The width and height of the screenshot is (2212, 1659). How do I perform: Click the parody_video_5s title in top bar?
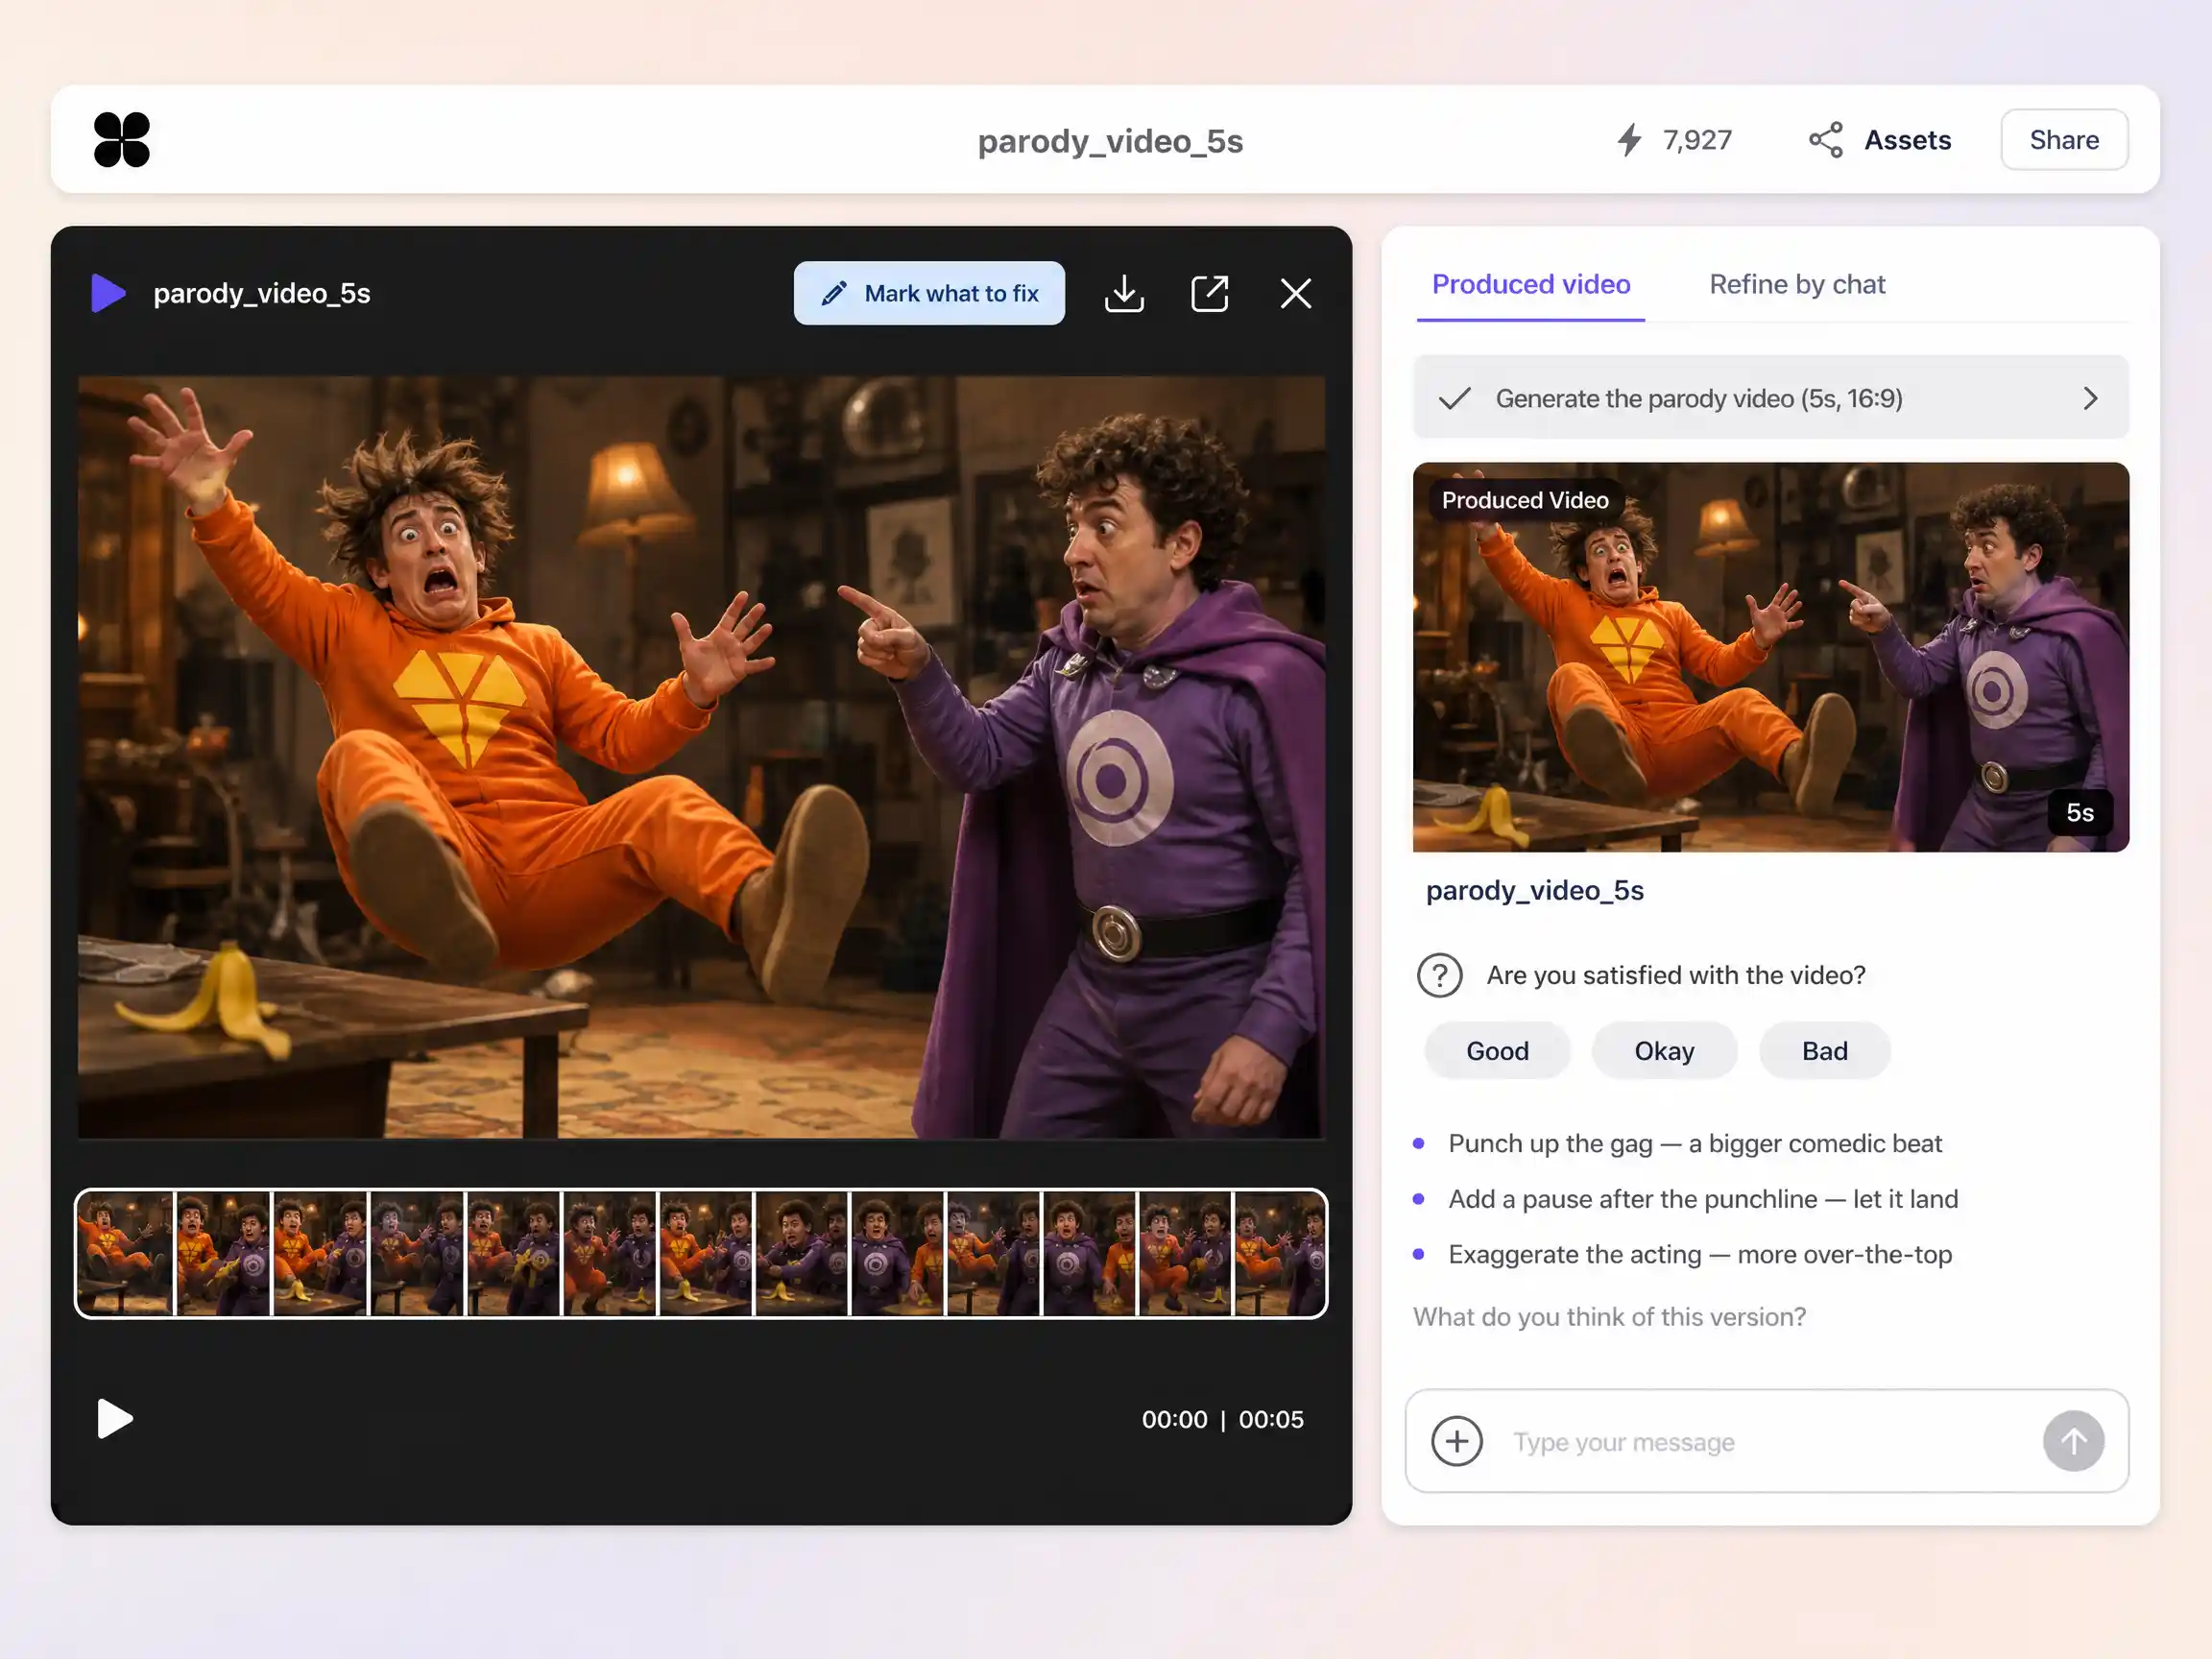[x=1110, y=141]
